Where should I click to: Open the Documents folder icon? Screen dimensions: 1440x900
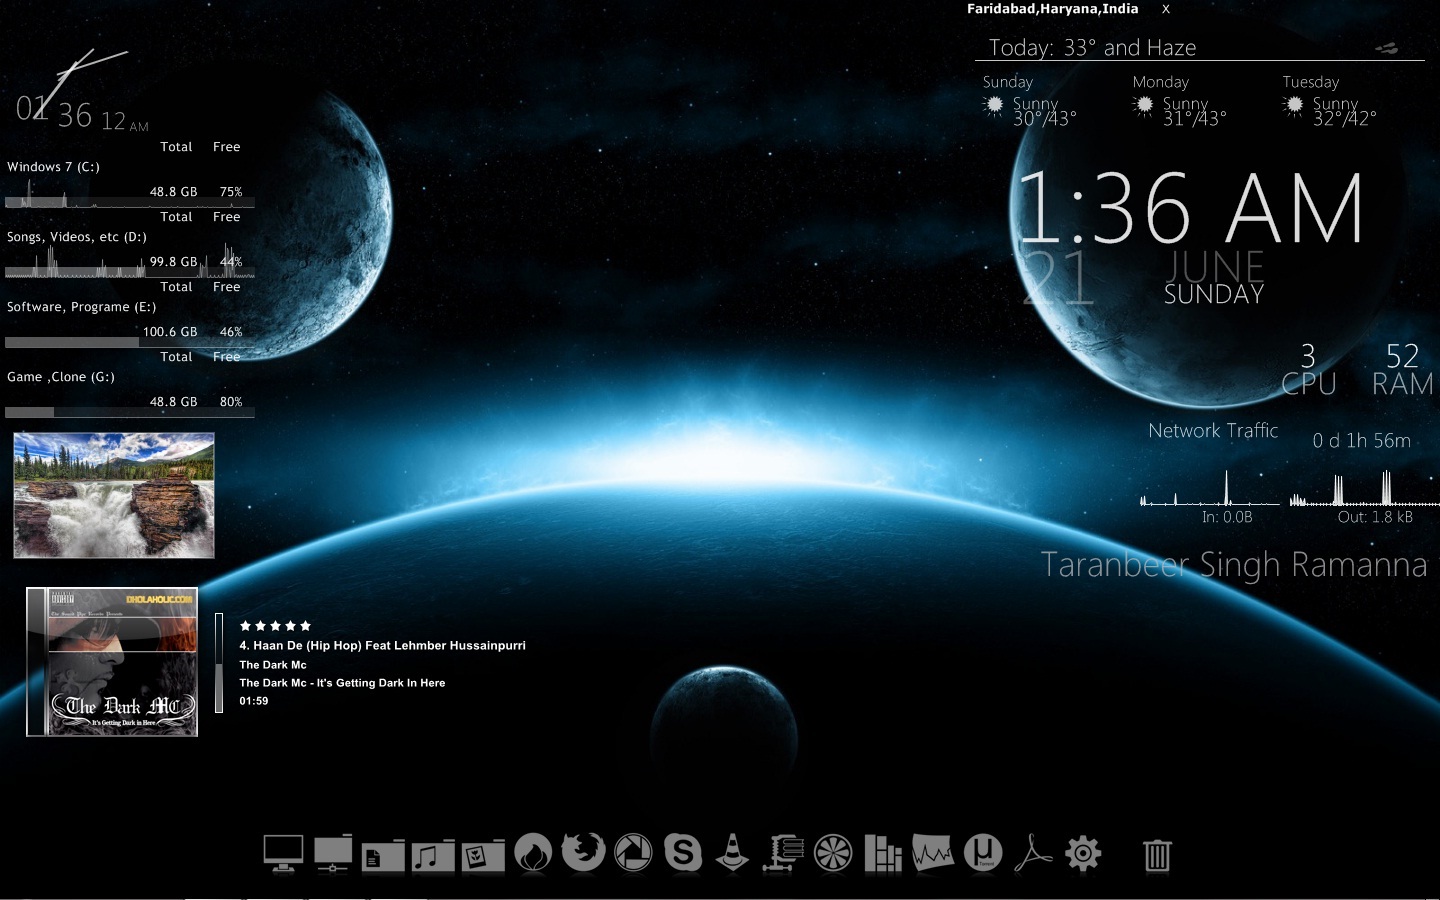(x=383, y=855)
